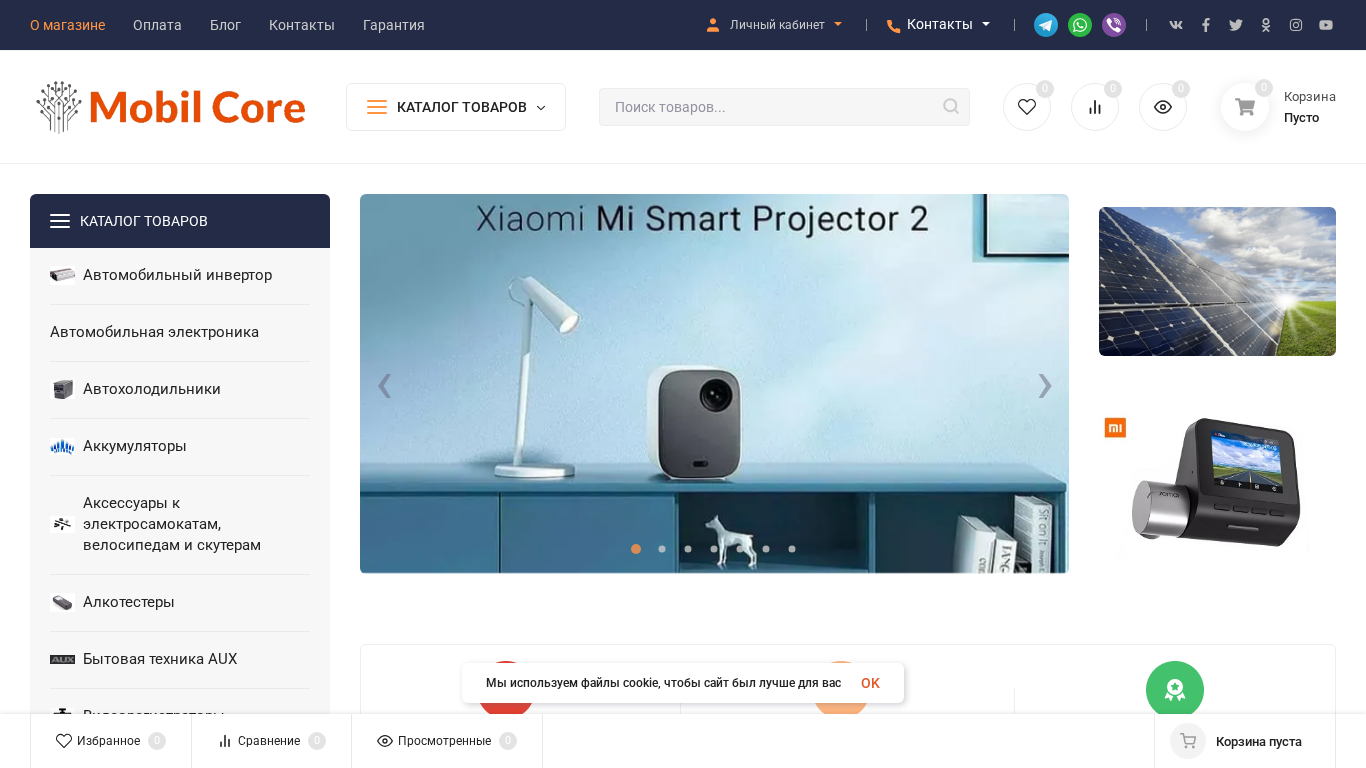Go to the second banner slide dot
The height and width of the screenshot is (768, 1366).
tap(662, 549)
